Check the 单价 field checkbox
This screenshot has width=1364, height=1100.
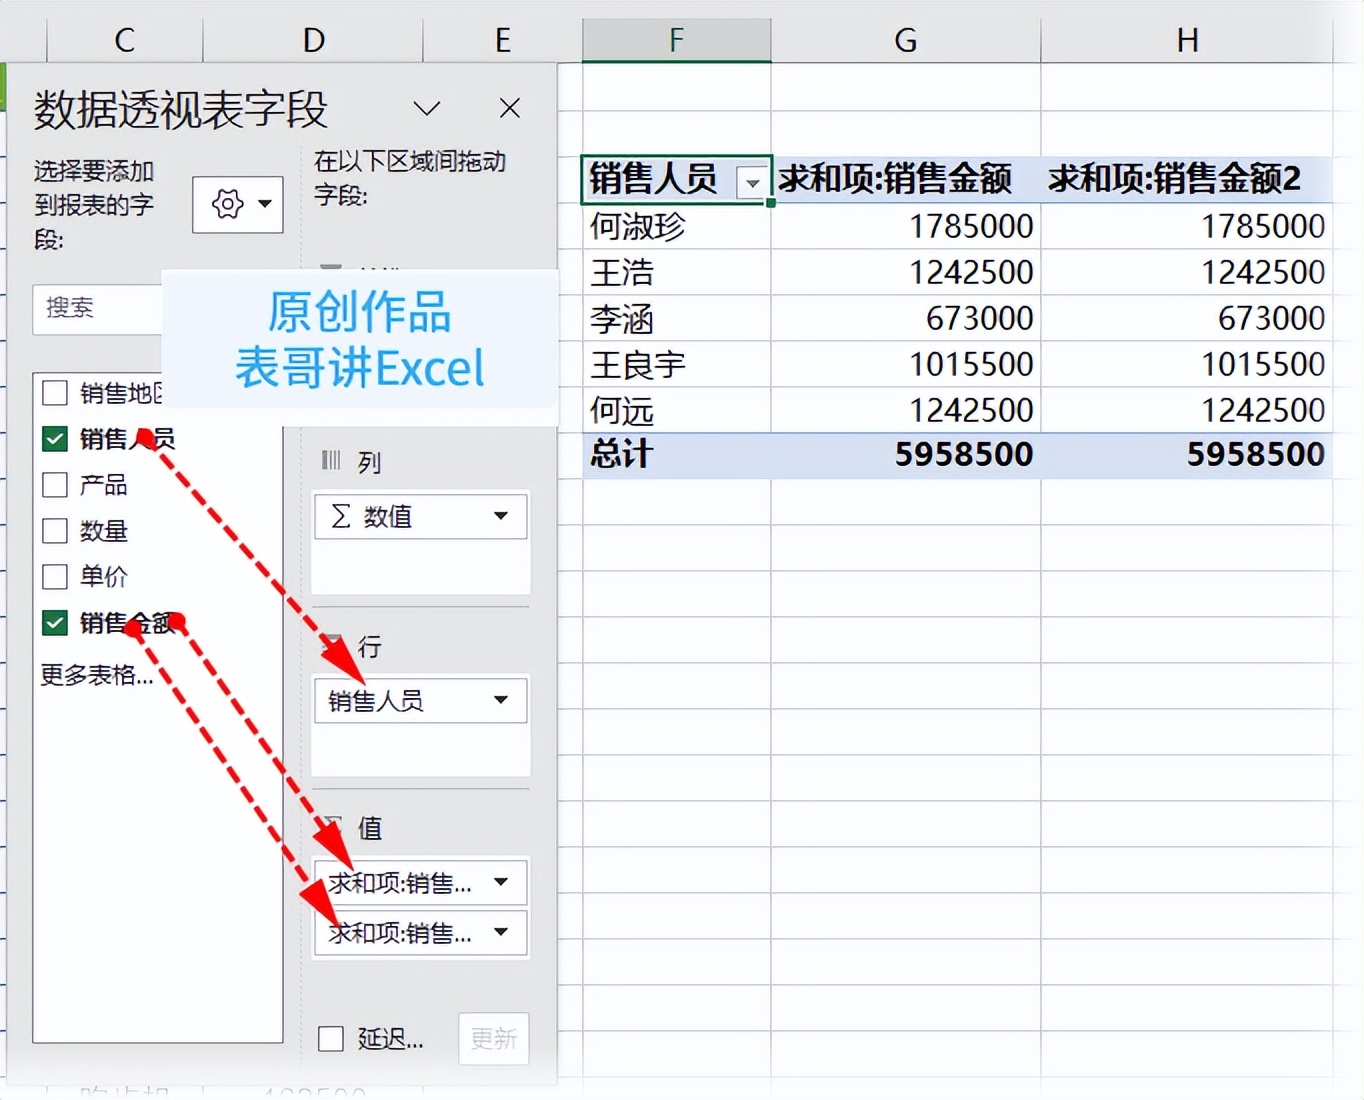pos(55,577)
